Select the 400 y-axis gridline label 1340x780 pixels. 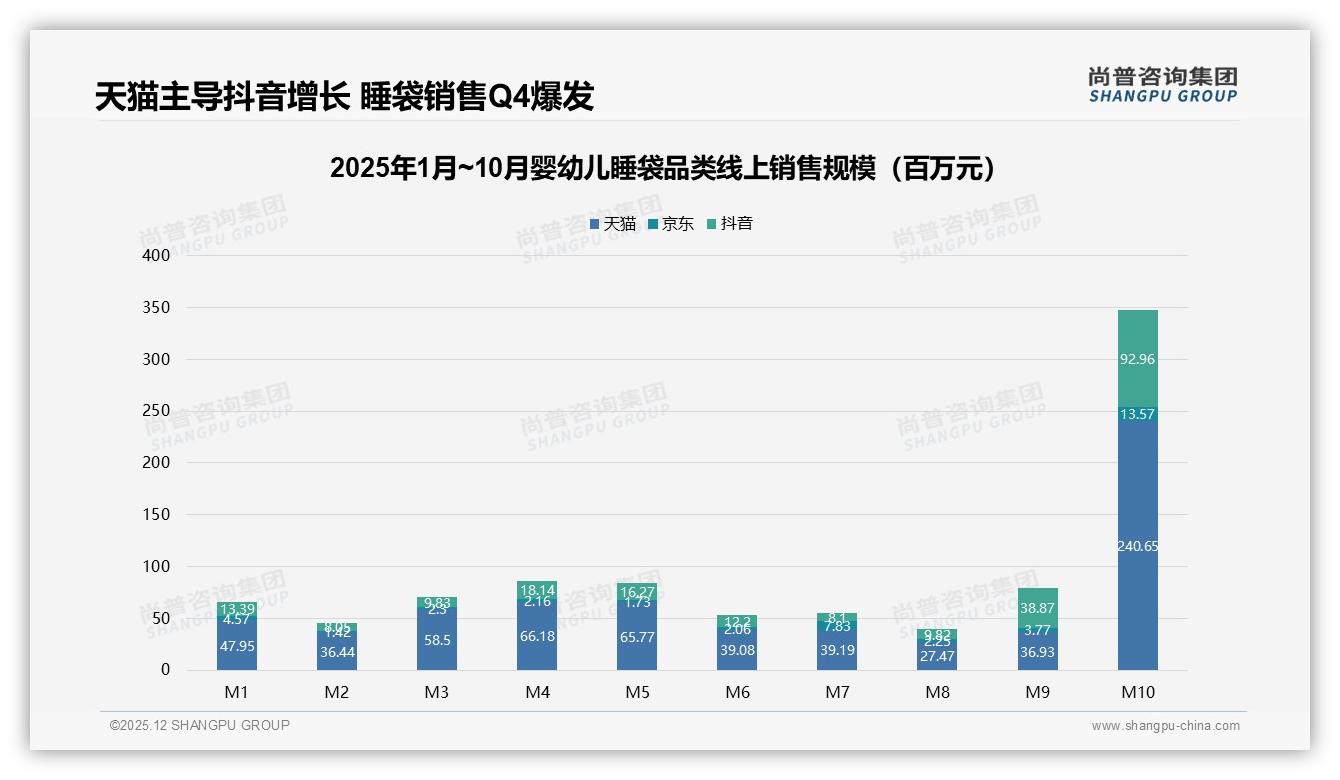pyautogui.click(x=157, y=255)
